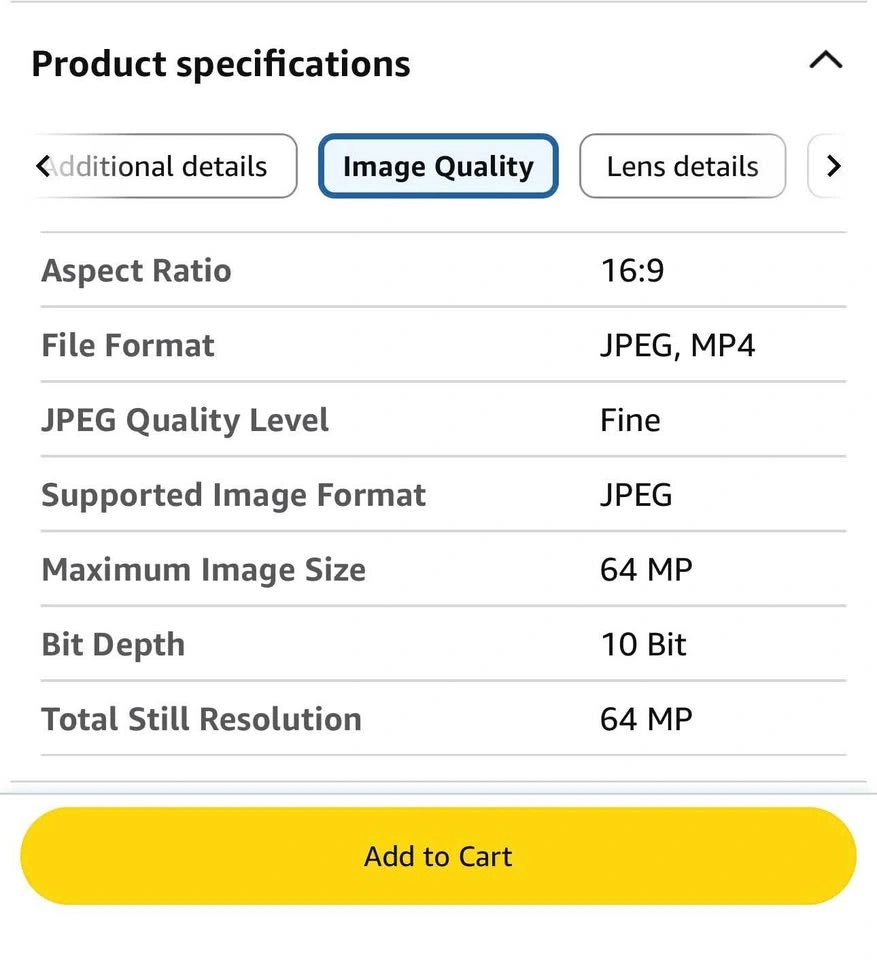Select the Fine quality value
Image resolution: width=877 pixels, height=960 pixels.
click(630, 420)
